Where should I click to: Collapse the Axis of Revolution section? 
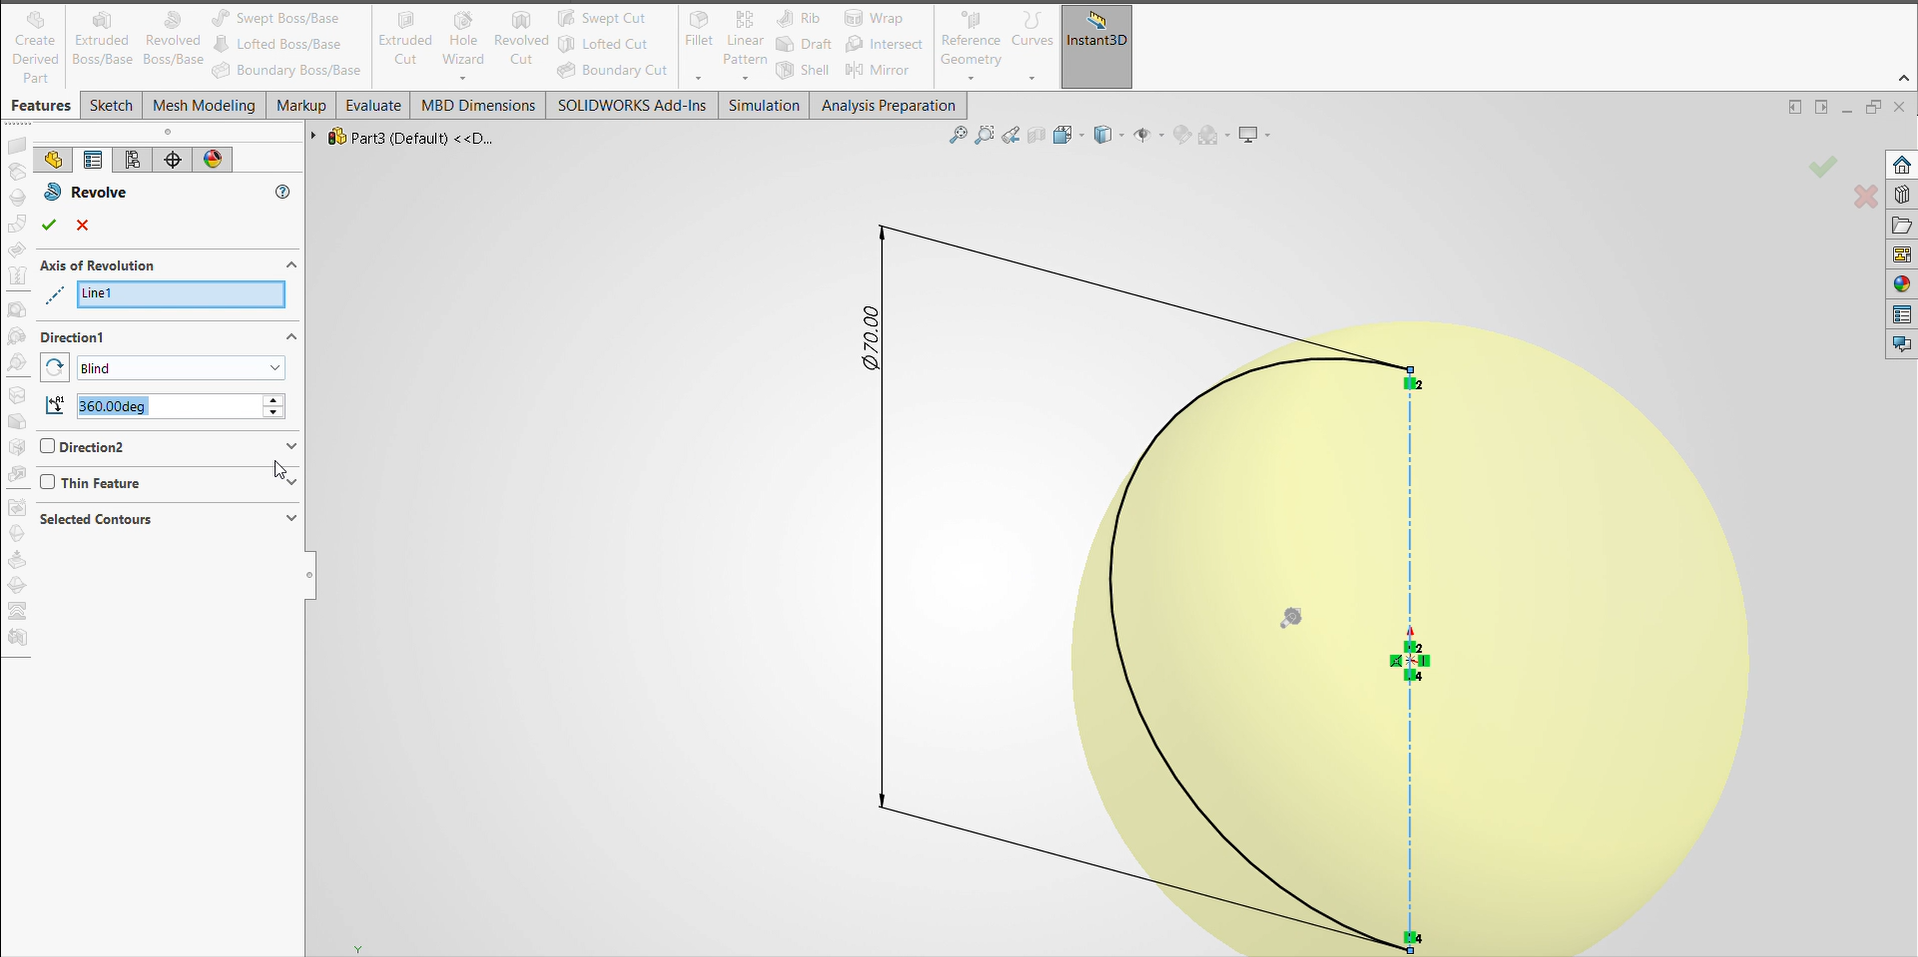click(x=291, y=265)
